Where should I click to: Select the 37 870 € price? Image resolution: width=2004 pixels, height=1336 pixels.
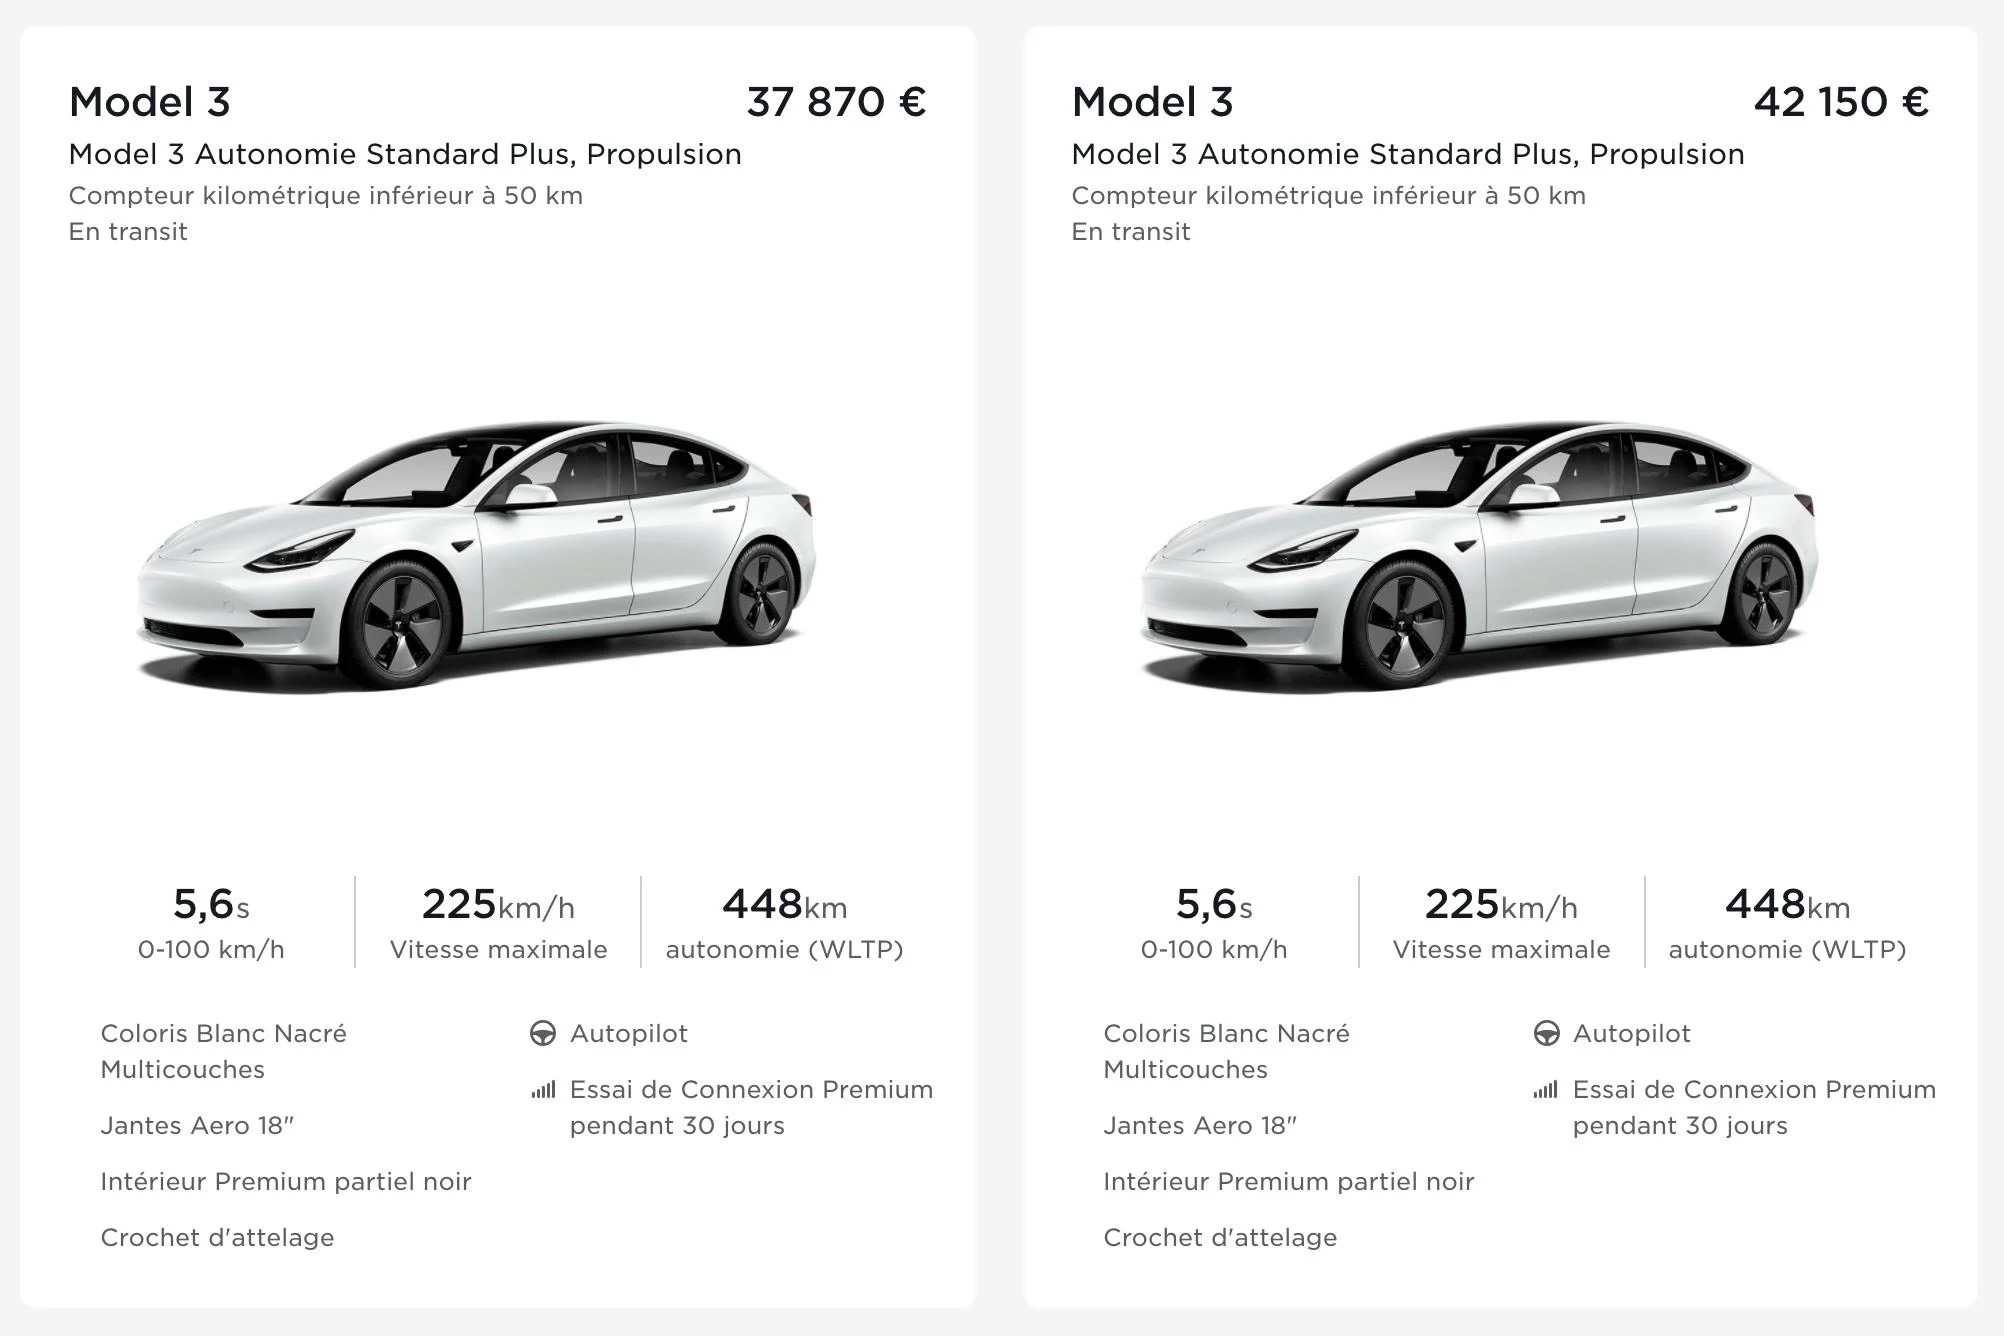pyautogui.click(x=836, y=102)
